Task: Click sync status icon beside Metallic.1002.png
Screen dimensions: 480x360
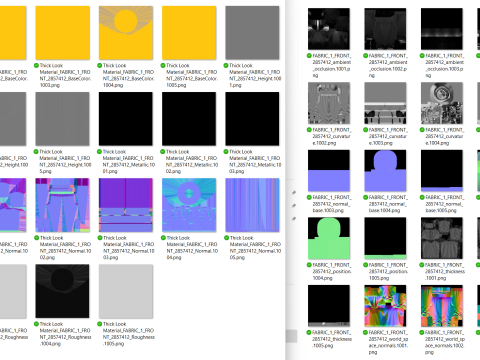Action: pos(163,152)
